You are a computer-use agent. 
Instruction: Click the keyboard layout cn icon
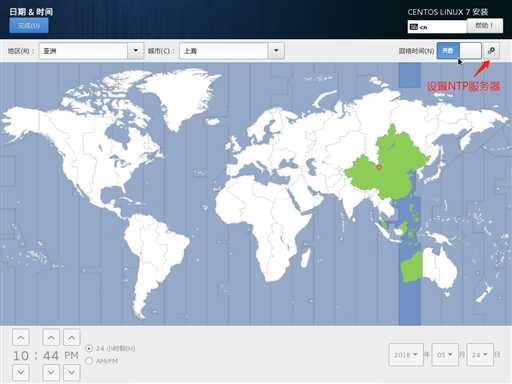(x=414, y=27)
